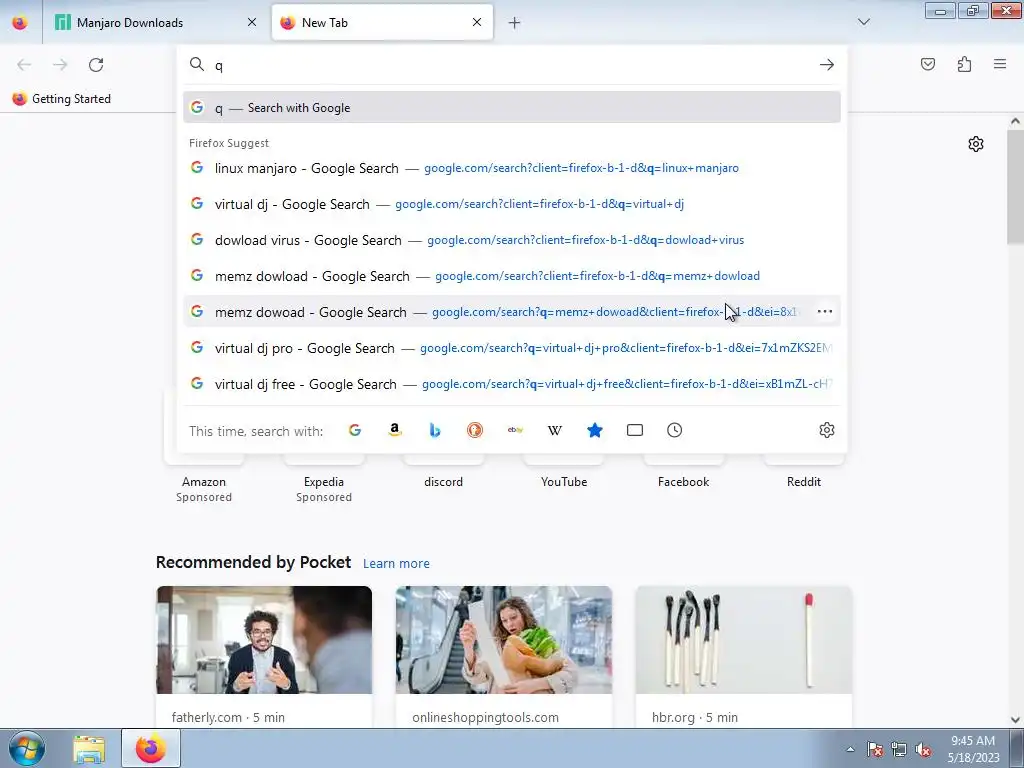Image resolution: width=1024 pixels, height=768 pixels.
Task: Open the taskbar clock and date
Action: pyautogui.click(x=973, y=749)
